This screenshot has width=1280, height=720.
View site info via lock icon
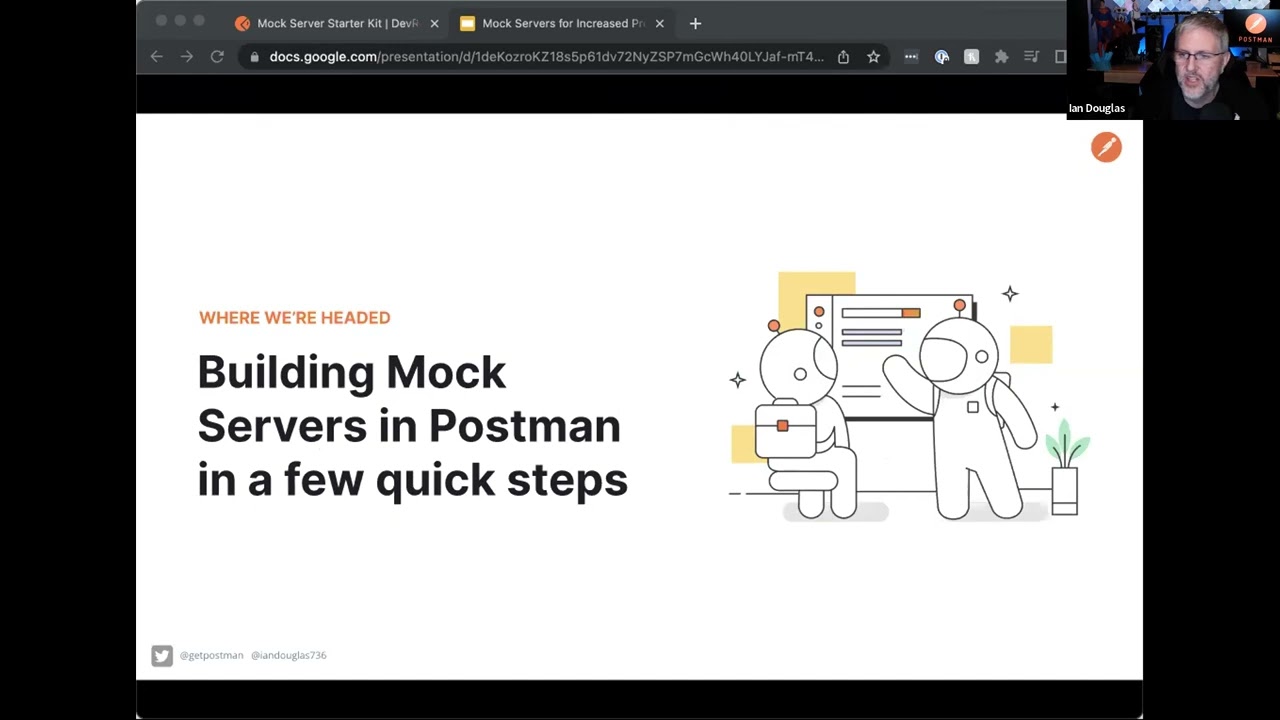254,57
